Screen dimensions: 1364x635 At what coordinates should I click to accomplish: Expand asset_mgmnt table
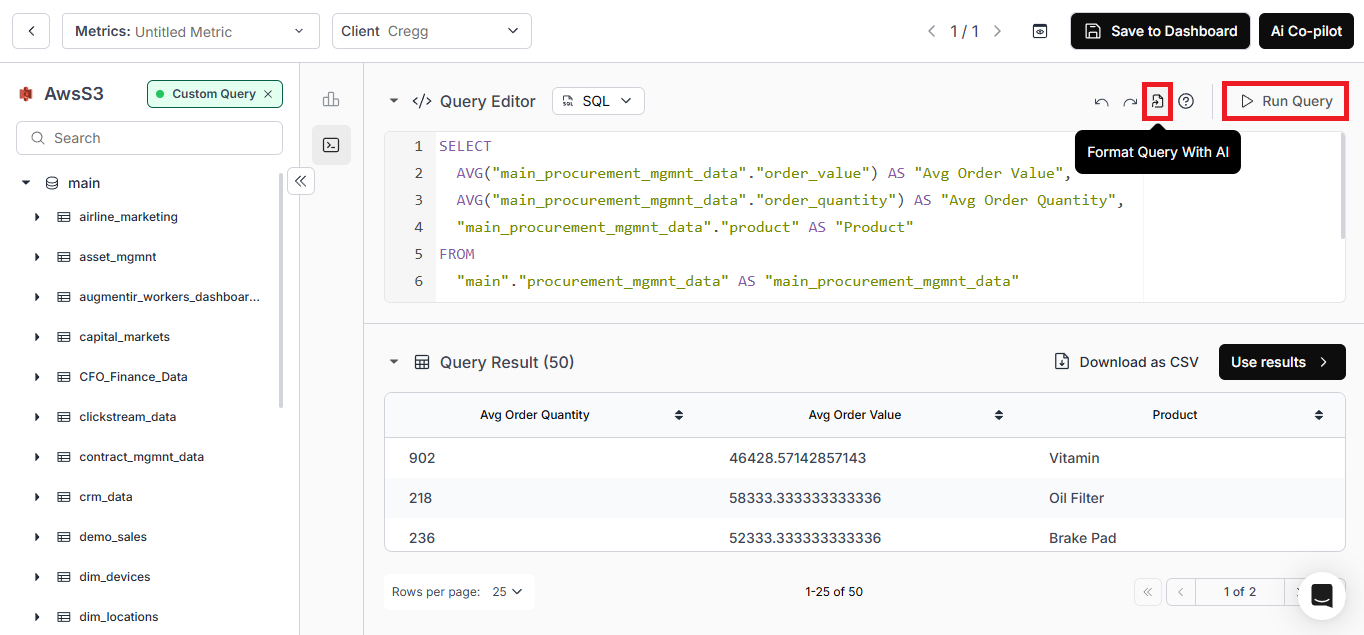tap(37, 257)
